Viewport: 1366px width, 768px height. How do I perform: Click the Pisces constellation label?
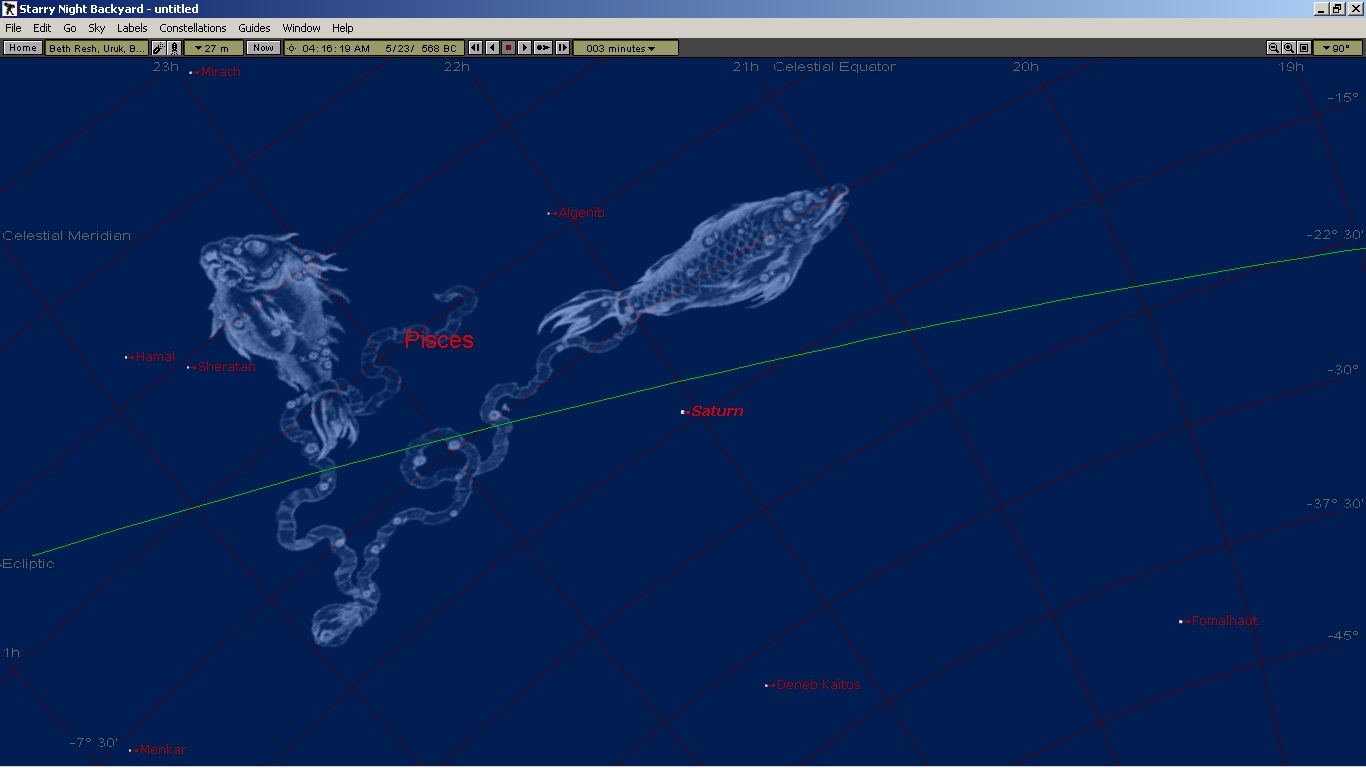(439, 340)
